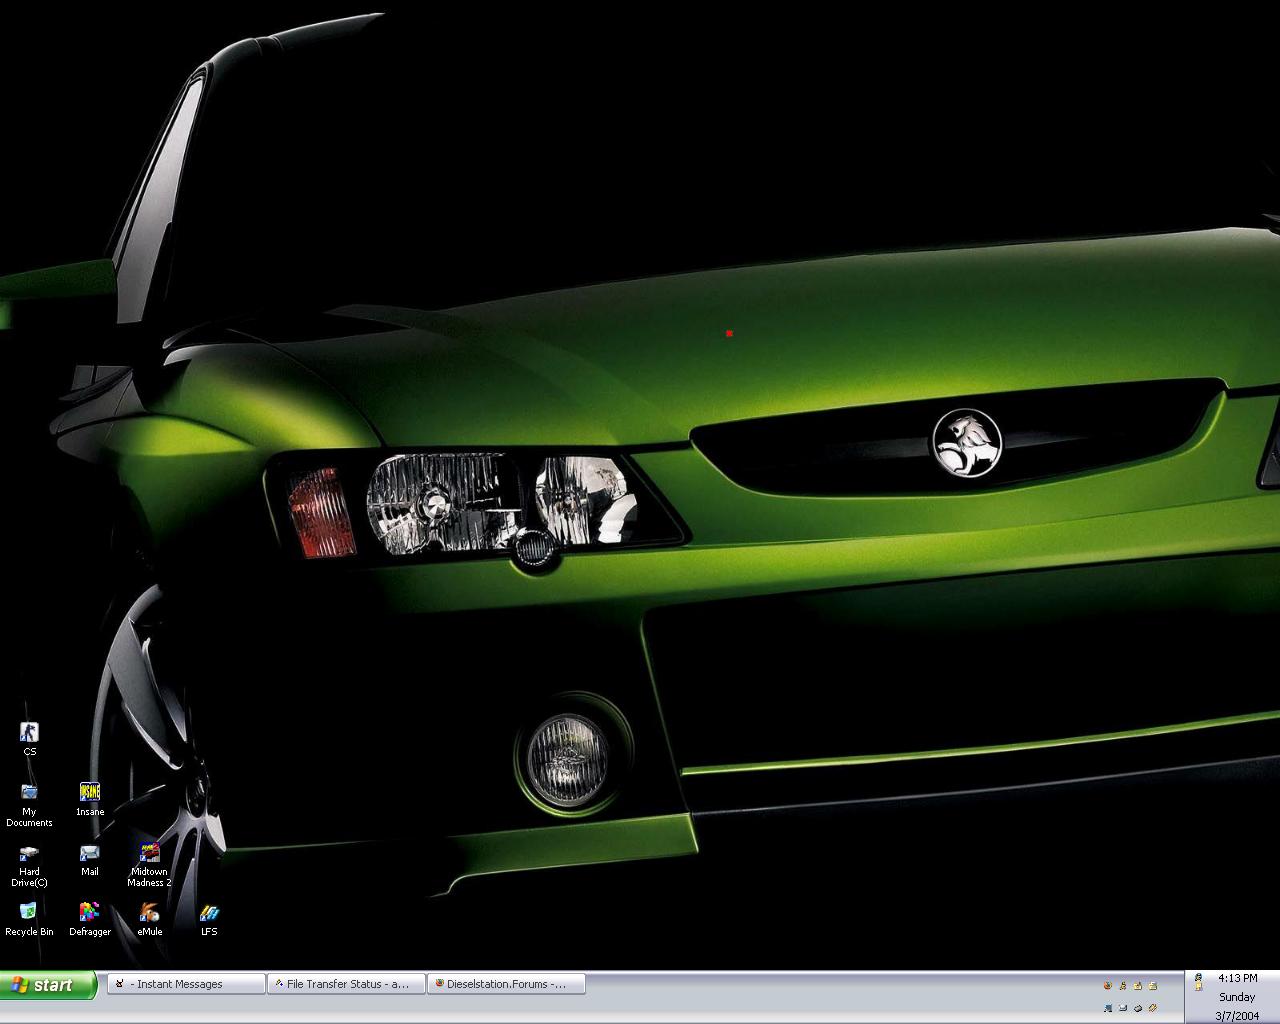Launch the LFS game shortcut
Screen dimensions: 1280x1024
(x=209, y=913)
